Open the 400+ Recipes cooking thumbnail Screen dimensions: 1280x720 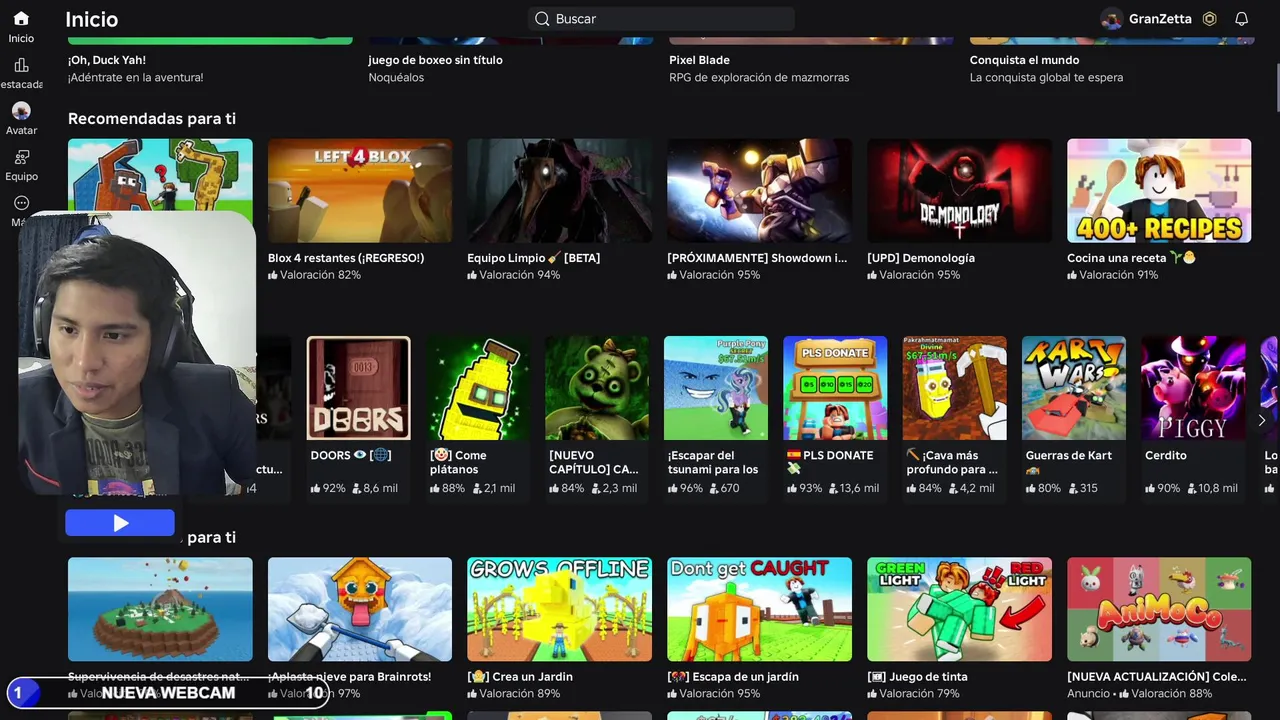pyautogui.click(x=1159, y=191)
